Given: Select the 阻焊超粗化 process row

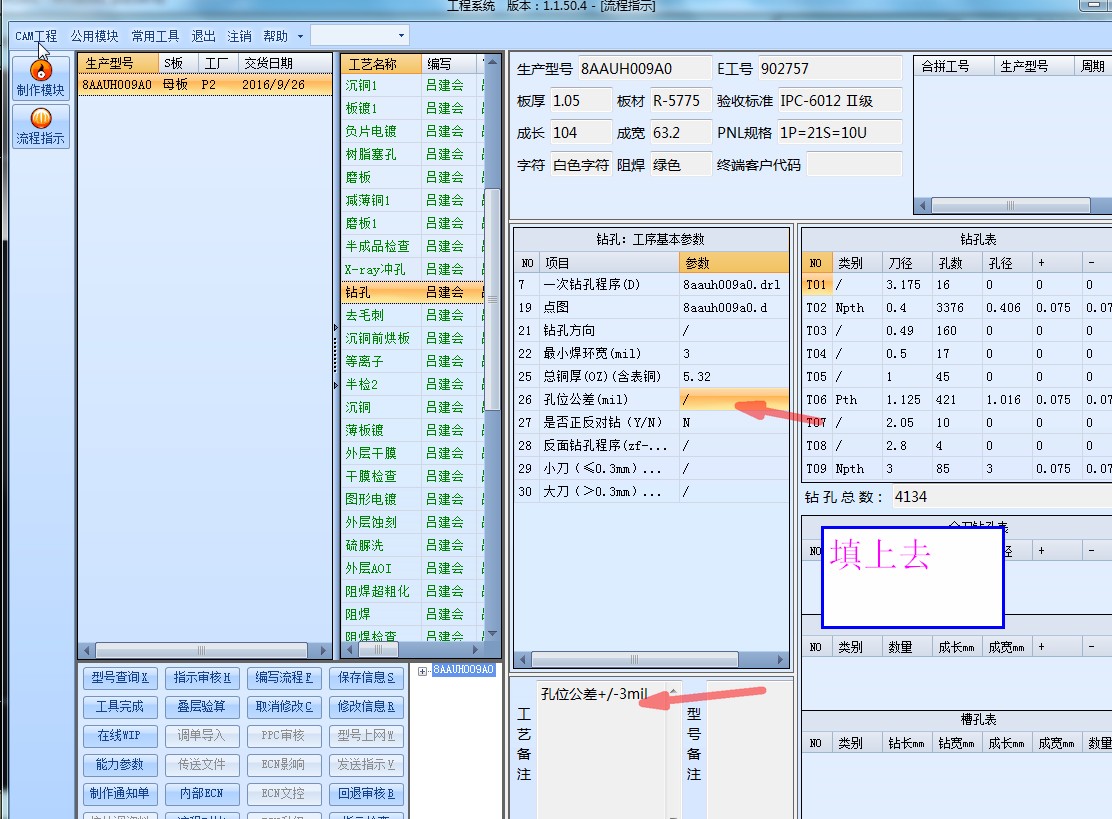Looking at the screenshot, I should pos(413,591).
